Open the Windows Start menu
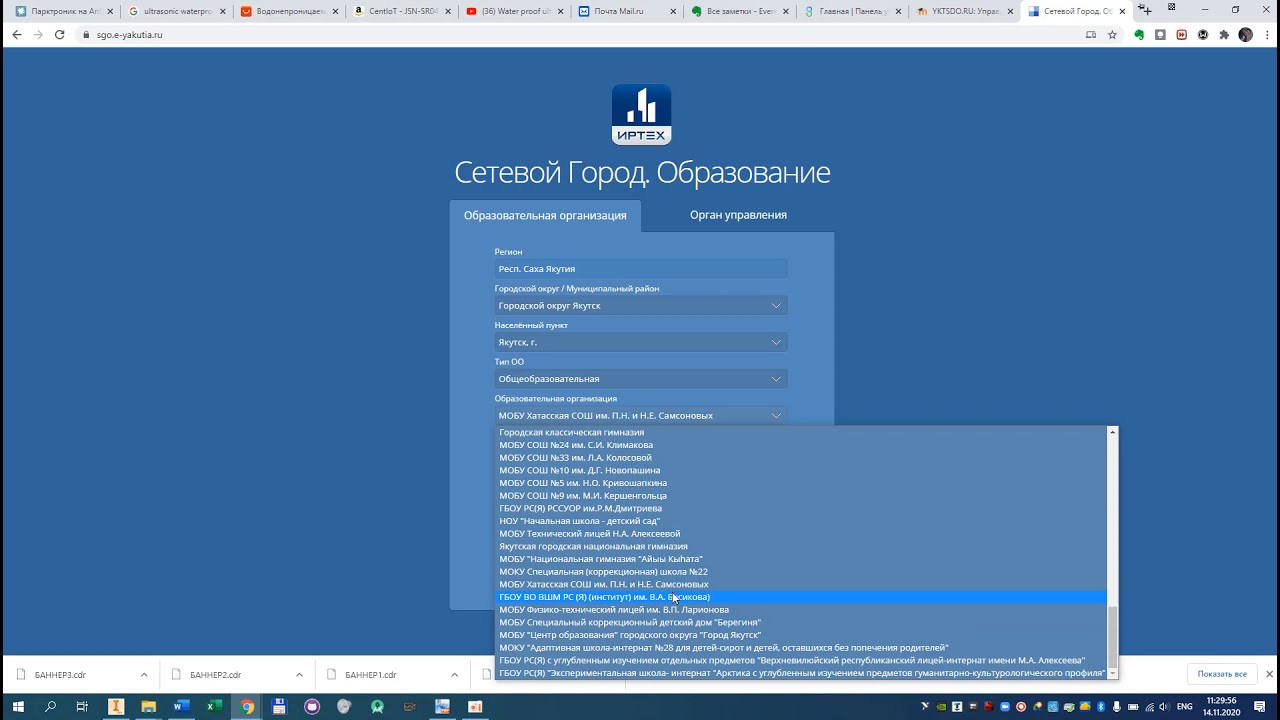1280x720 pixels. (x=18, y=707)
